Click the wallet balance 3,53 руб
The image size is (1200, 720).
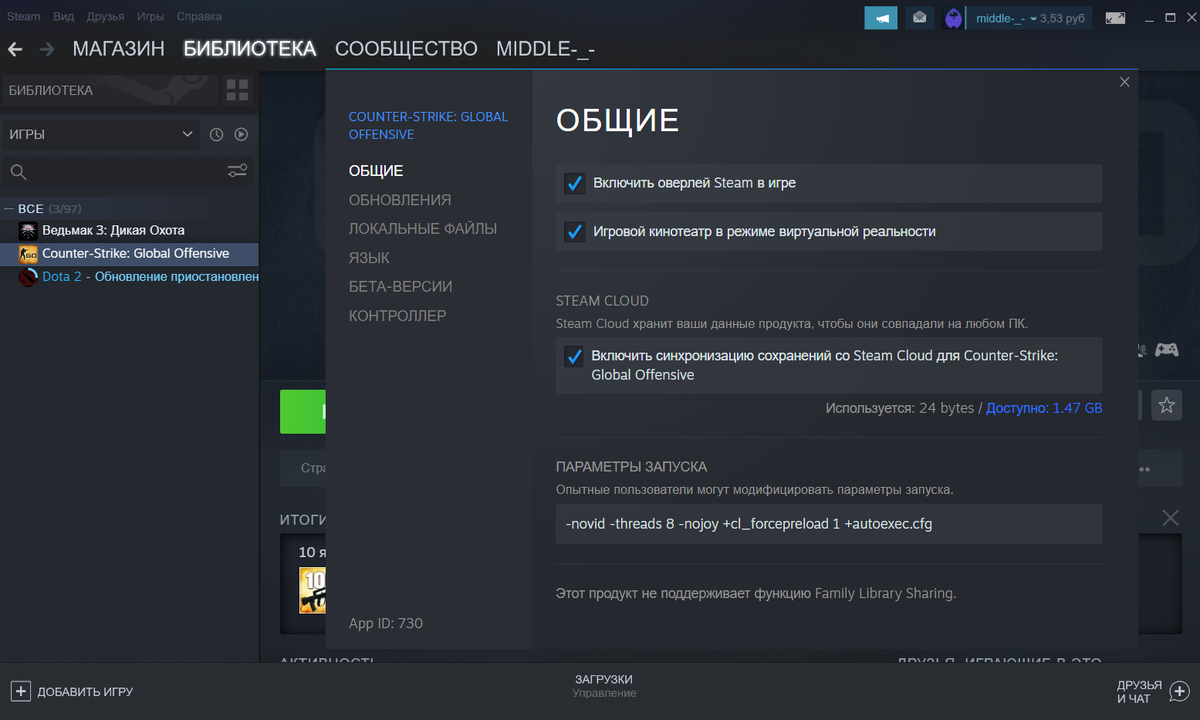(x=1062, y=18)
